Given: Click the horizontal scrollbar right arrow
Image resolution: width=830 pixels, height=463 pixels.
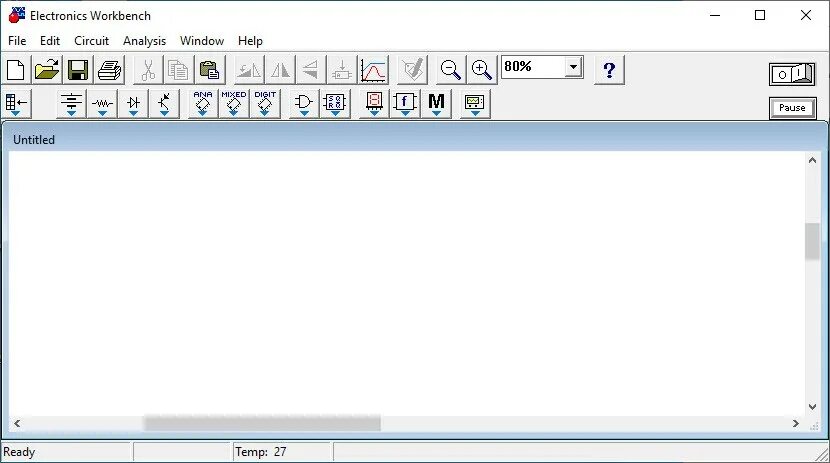Looking at the screenshot, I should (x=796, y=423).
